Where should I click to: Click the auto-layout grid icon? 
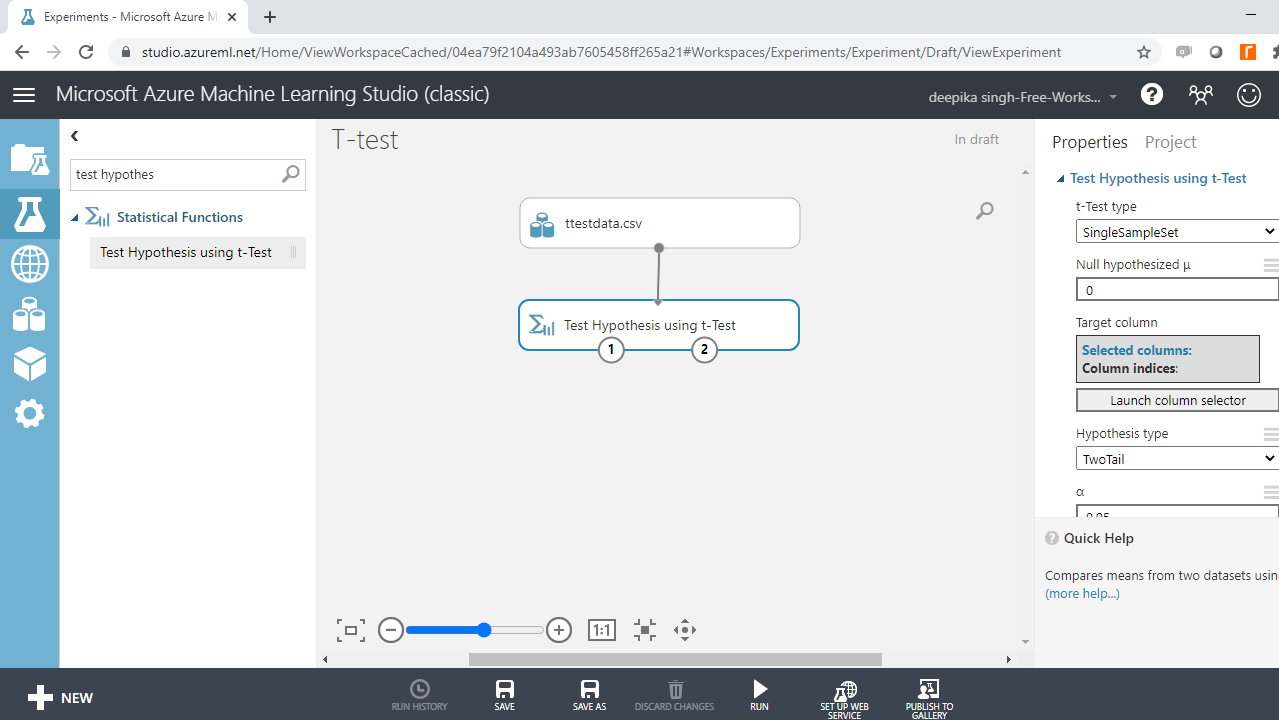[x=645, y=630]
